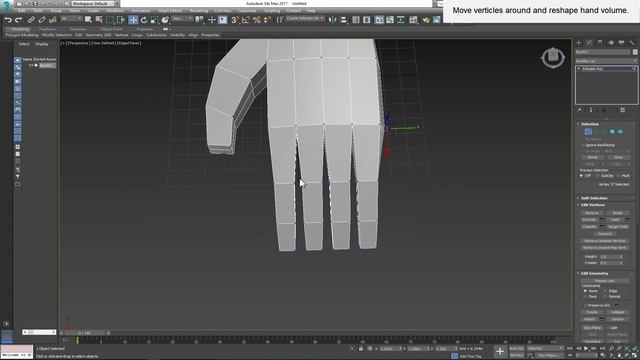Toggle the 3D Snaps icon

point(235,20)
